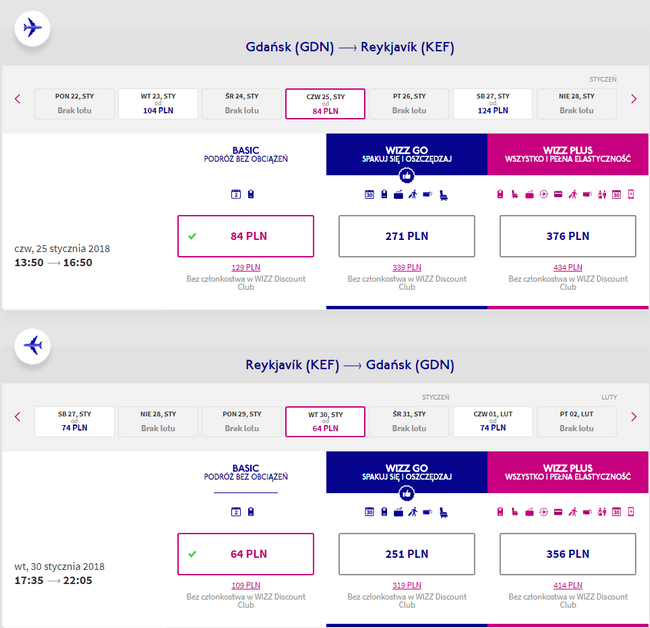
Task: Click the WIZZ PLUS two-people icon on the outbound flight
Action: point(602,194)
